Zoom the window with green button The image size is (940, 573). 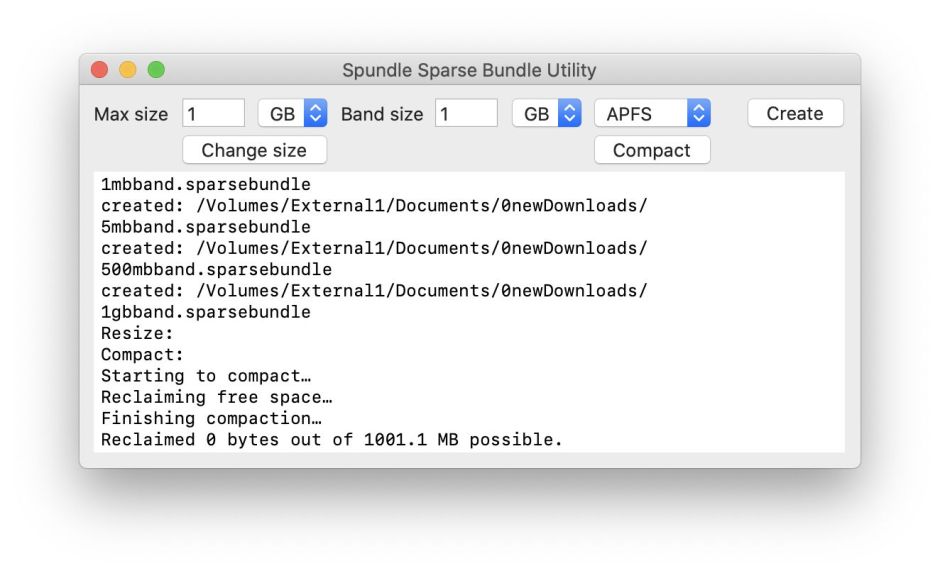click(x=156, y=70)
